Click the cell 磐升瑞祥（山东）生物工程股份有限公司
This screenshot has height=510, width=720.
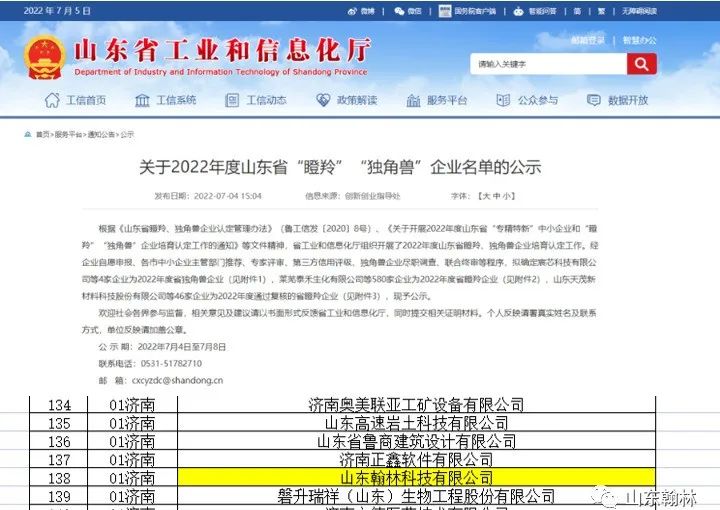(x=416, y=496)
